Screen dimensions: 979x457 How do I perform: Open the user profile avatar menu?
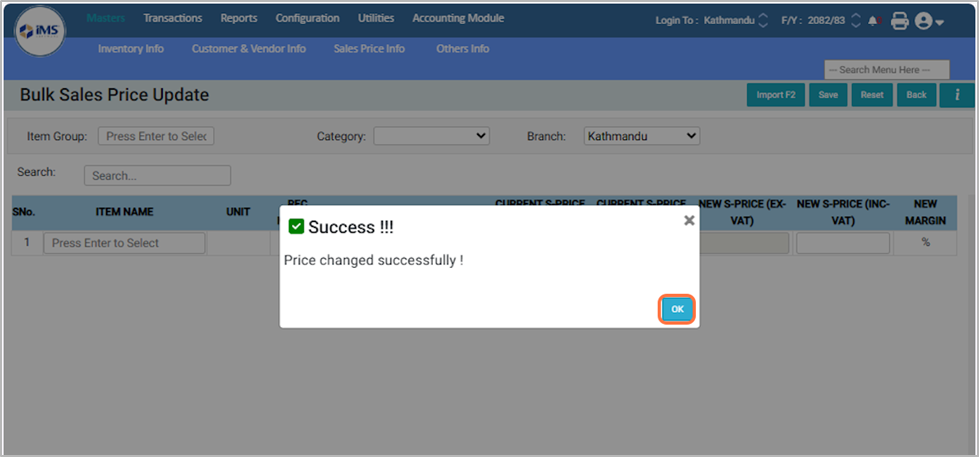(x=927, y=20)
